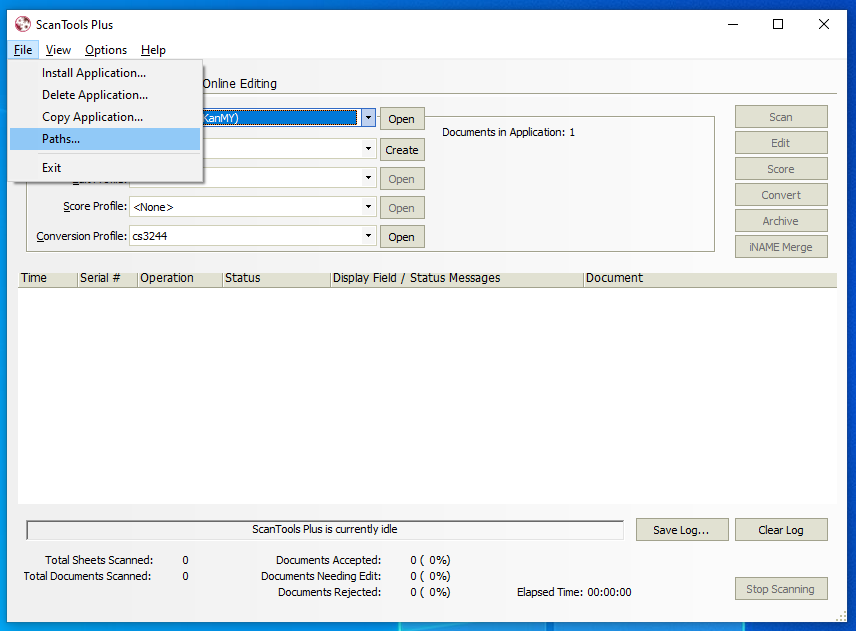Click the 'Documents Needing Edit:' label
Image resolution: width=856 pixels, height=631 pixels.
coord(321,576)
